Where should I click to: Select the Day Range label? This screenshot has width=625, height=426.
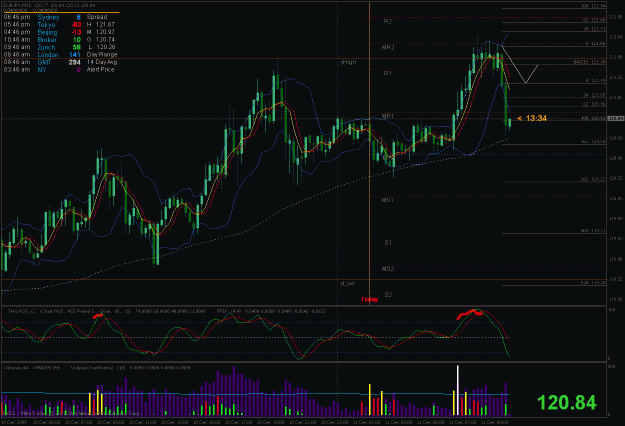coord(102,55)
